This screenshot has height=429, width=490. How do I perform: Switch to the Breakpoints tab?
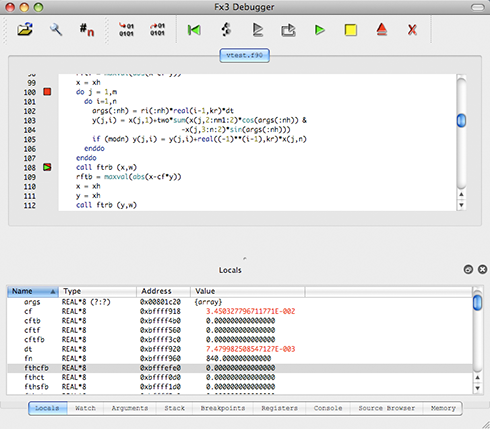point(223,408)
